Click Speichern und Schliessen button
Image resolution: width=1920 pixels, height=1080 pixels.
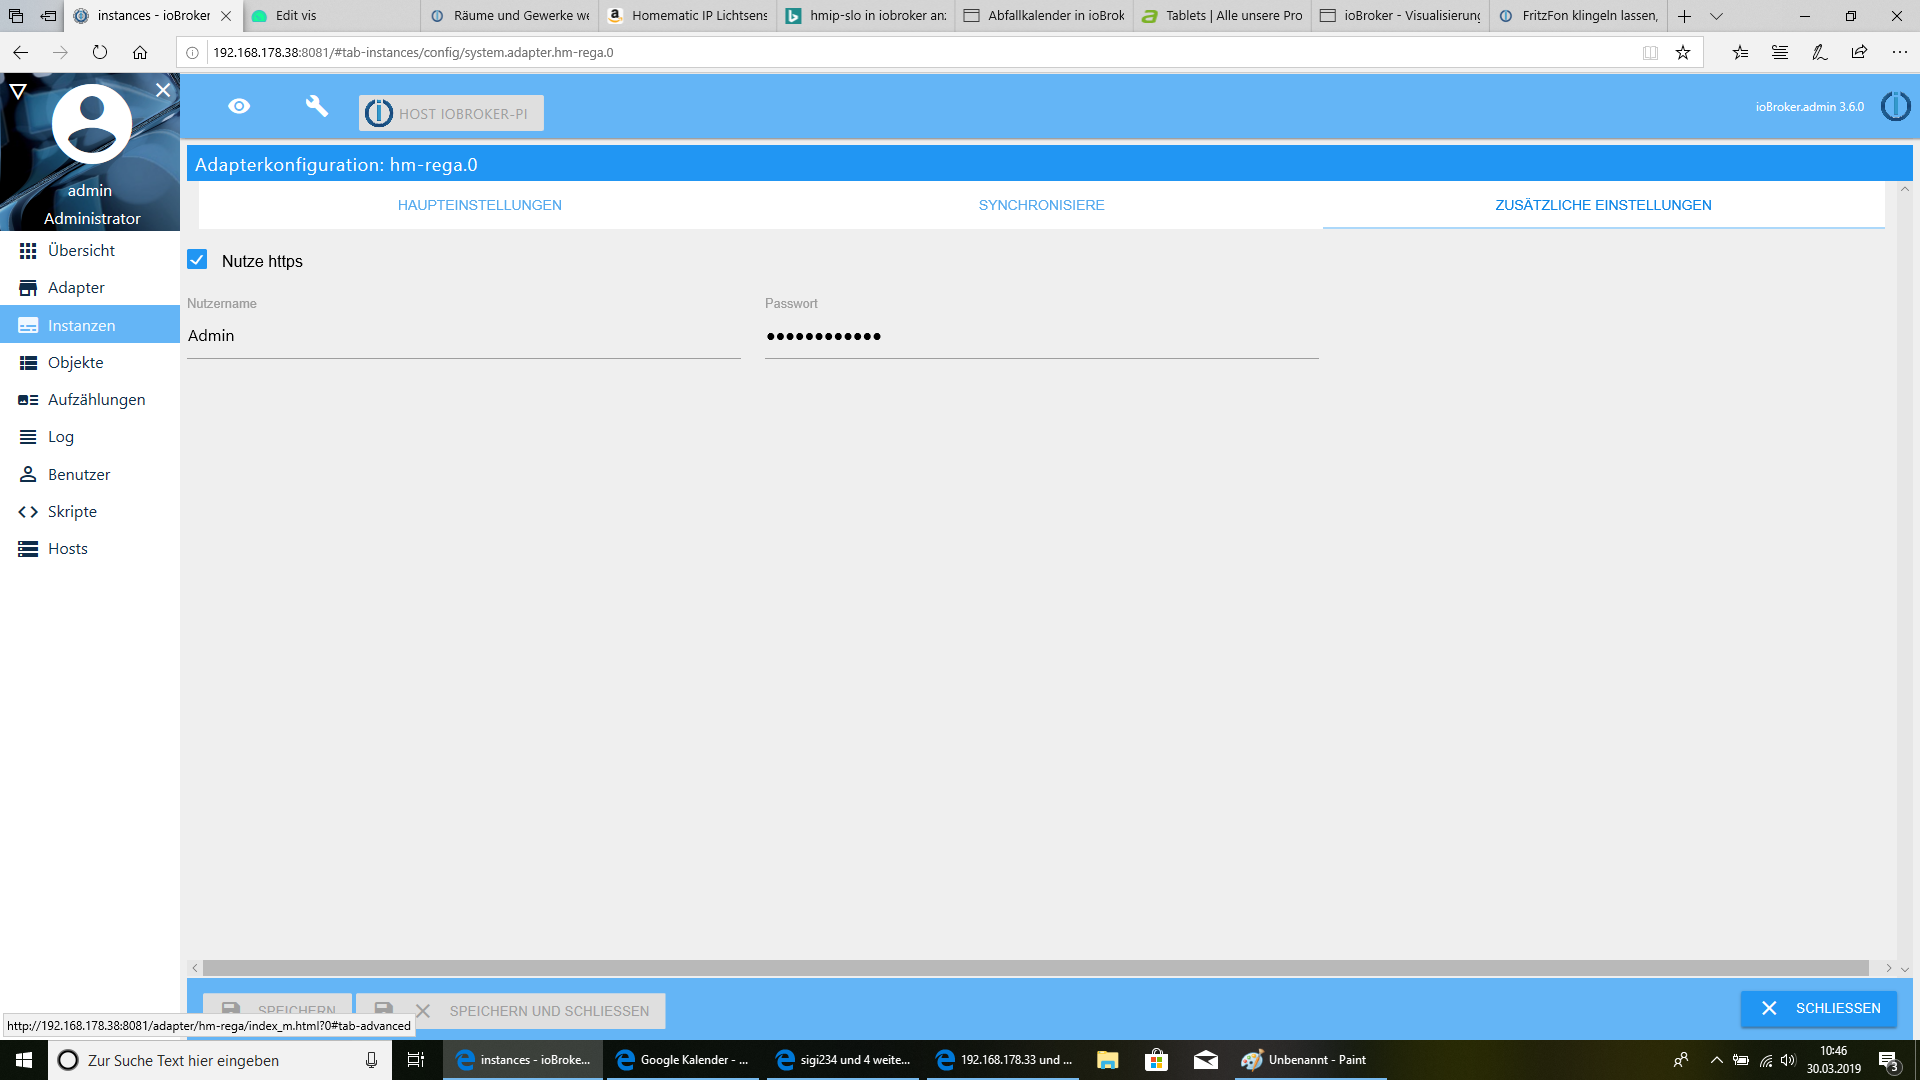tap(548, 1011)
